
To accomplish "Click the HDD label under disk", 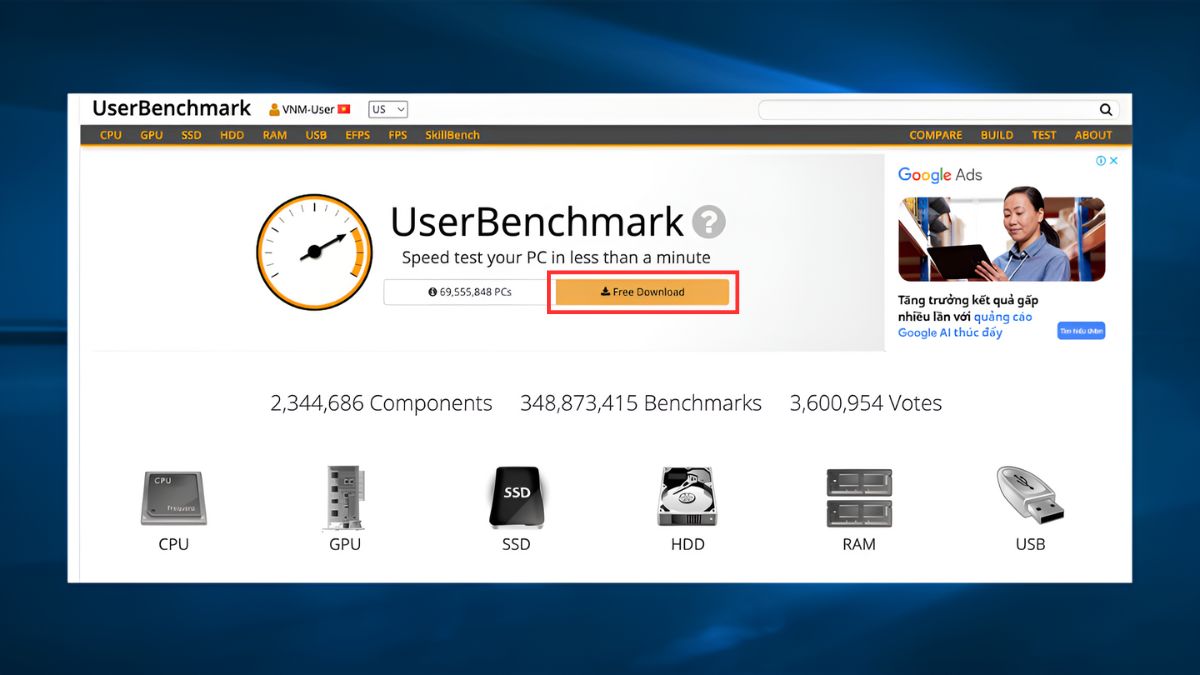I will click(x=688, y=545).
